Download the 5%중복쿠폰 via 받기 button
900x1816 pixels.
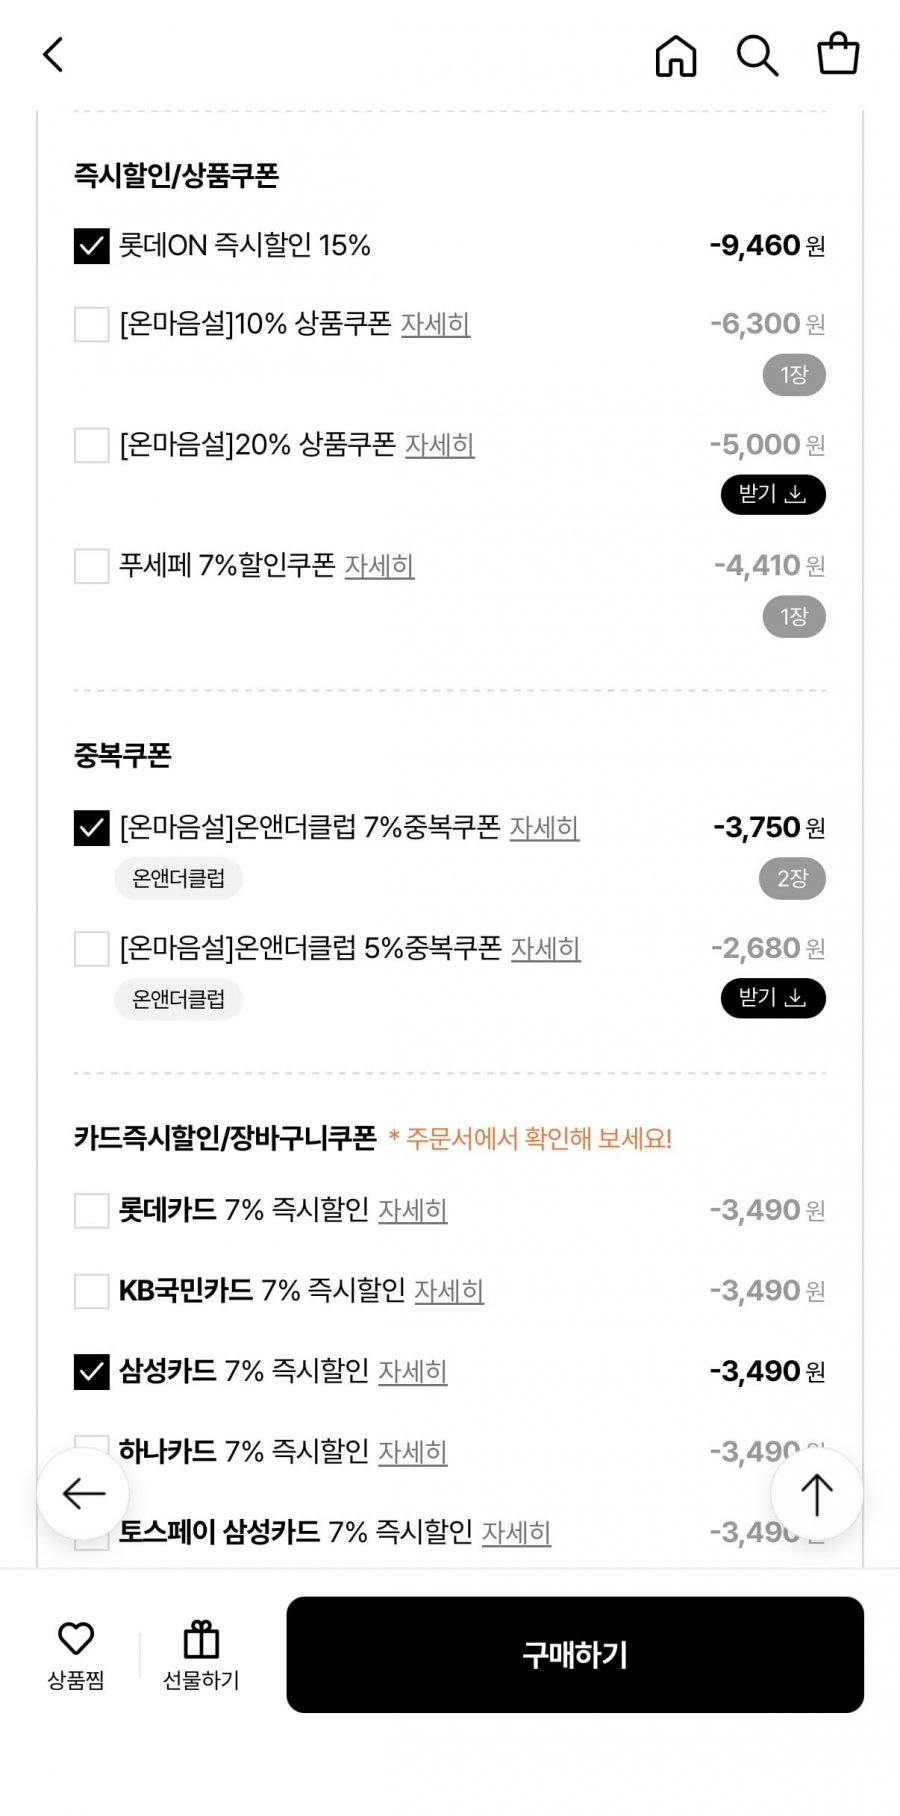[773, 998]
